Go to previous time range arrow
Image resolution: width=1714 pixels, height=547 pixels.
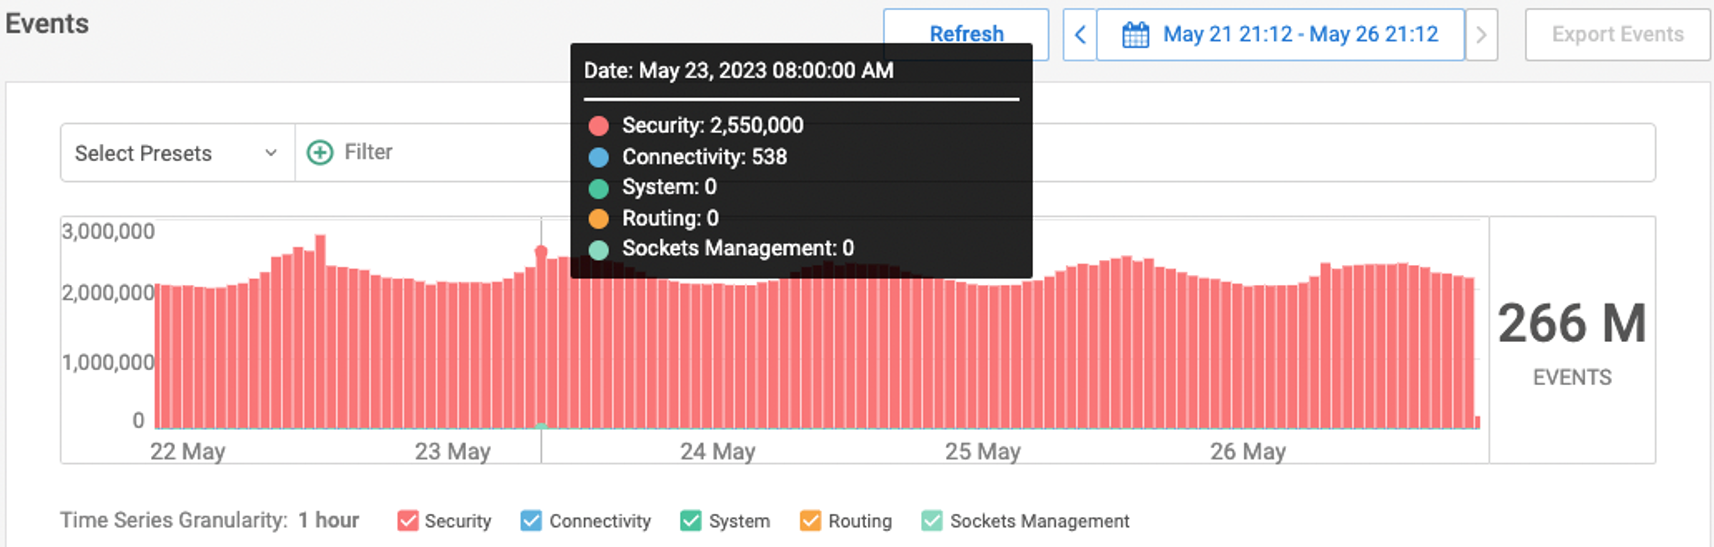point(1080,34)
